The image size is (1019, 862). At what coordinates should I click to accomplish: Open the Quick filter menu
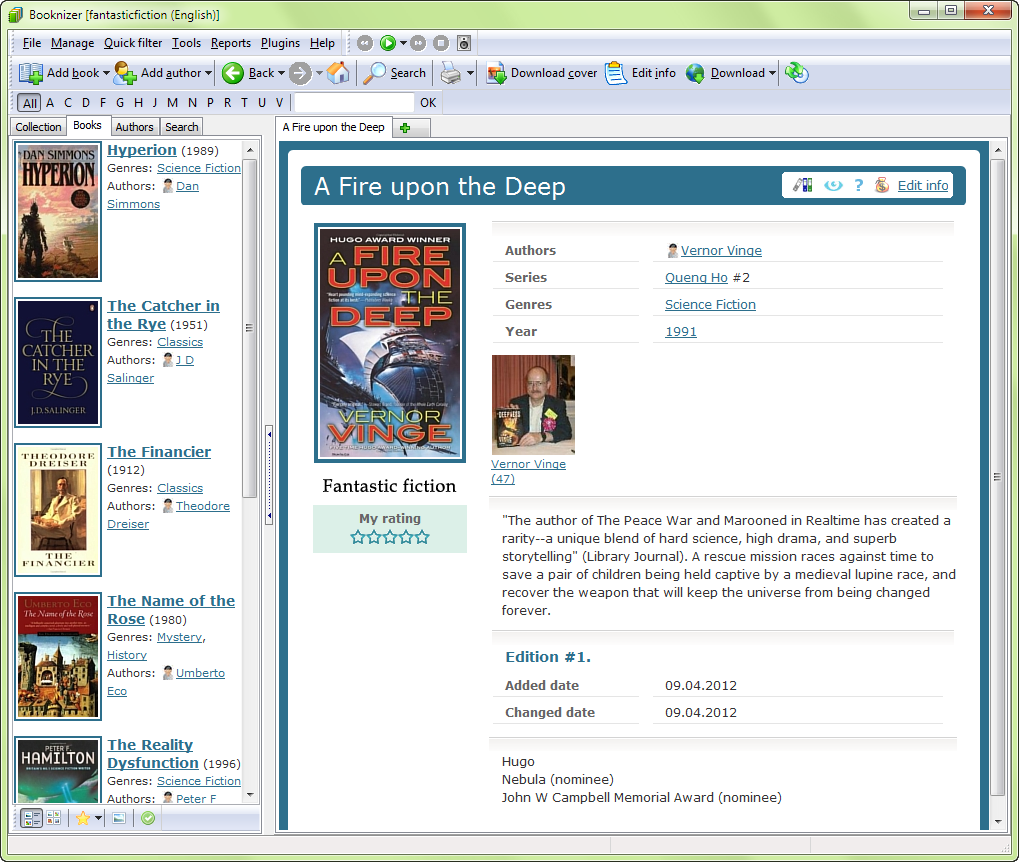click(x=133, y=43)
